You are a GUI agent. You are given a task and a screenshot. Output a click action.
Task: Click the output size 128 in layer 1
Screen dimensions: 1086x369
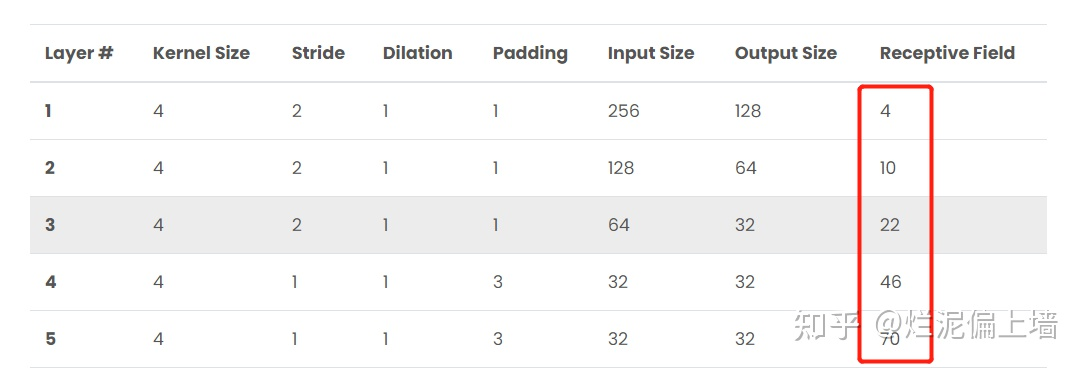(x=748, y=111)
